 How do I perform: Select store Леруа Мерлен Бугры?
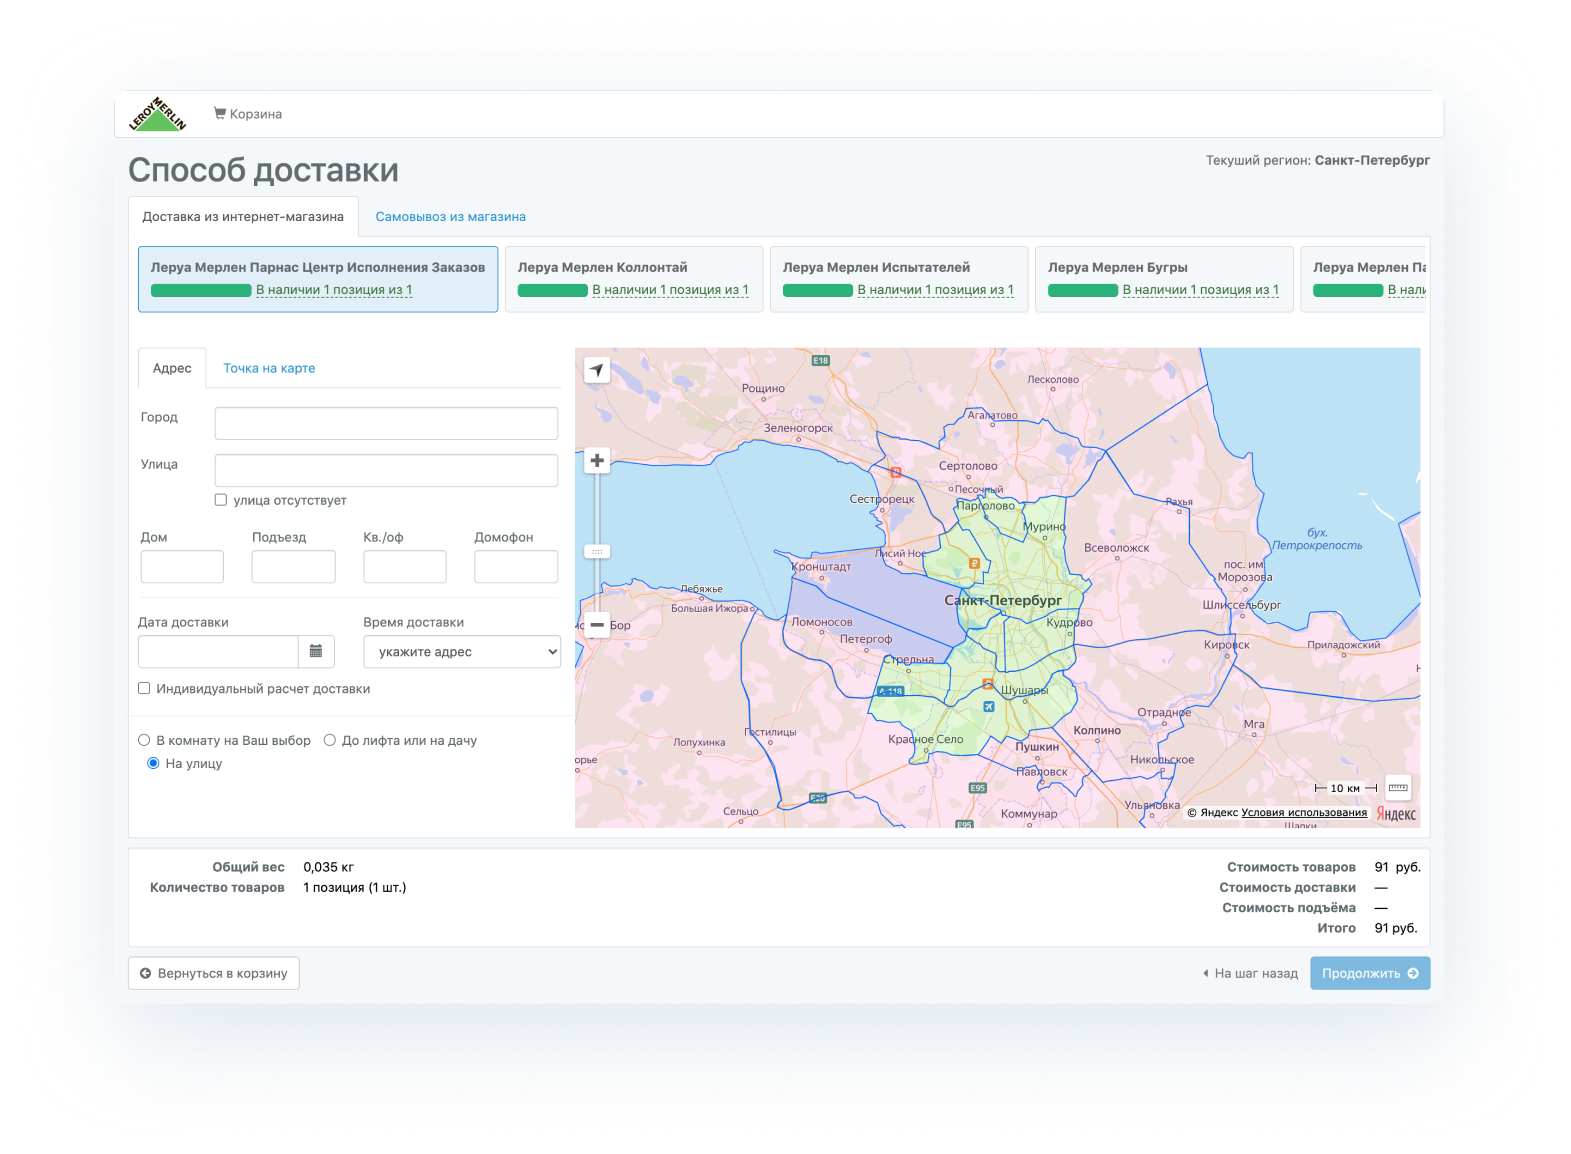[x=1163, y=279]
